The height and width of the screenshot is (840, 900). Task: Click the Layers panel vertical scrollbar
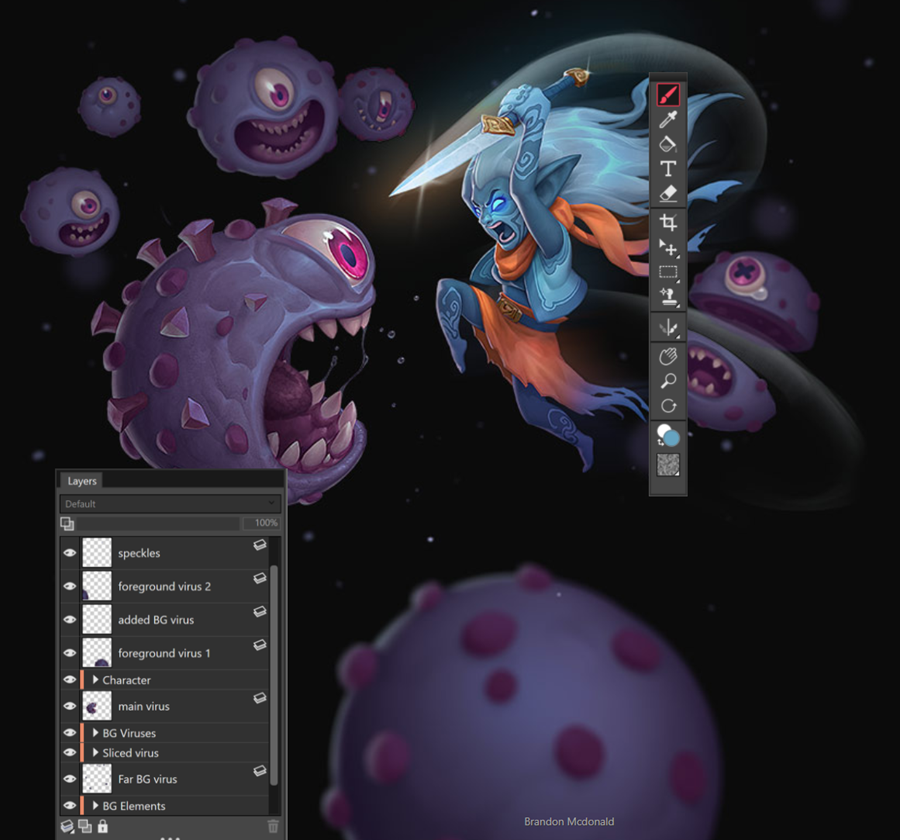pos(274,675)
